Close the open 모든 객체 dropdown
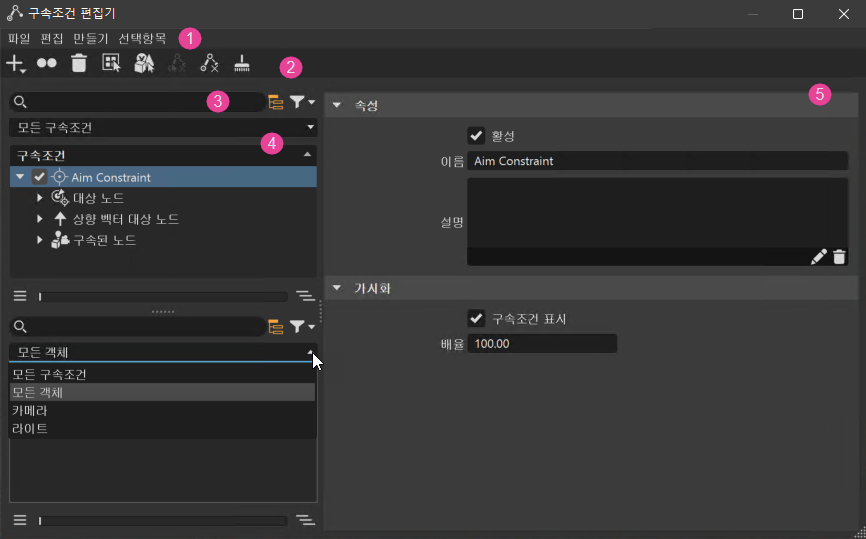Screen dimensions: 866x539 163,352
